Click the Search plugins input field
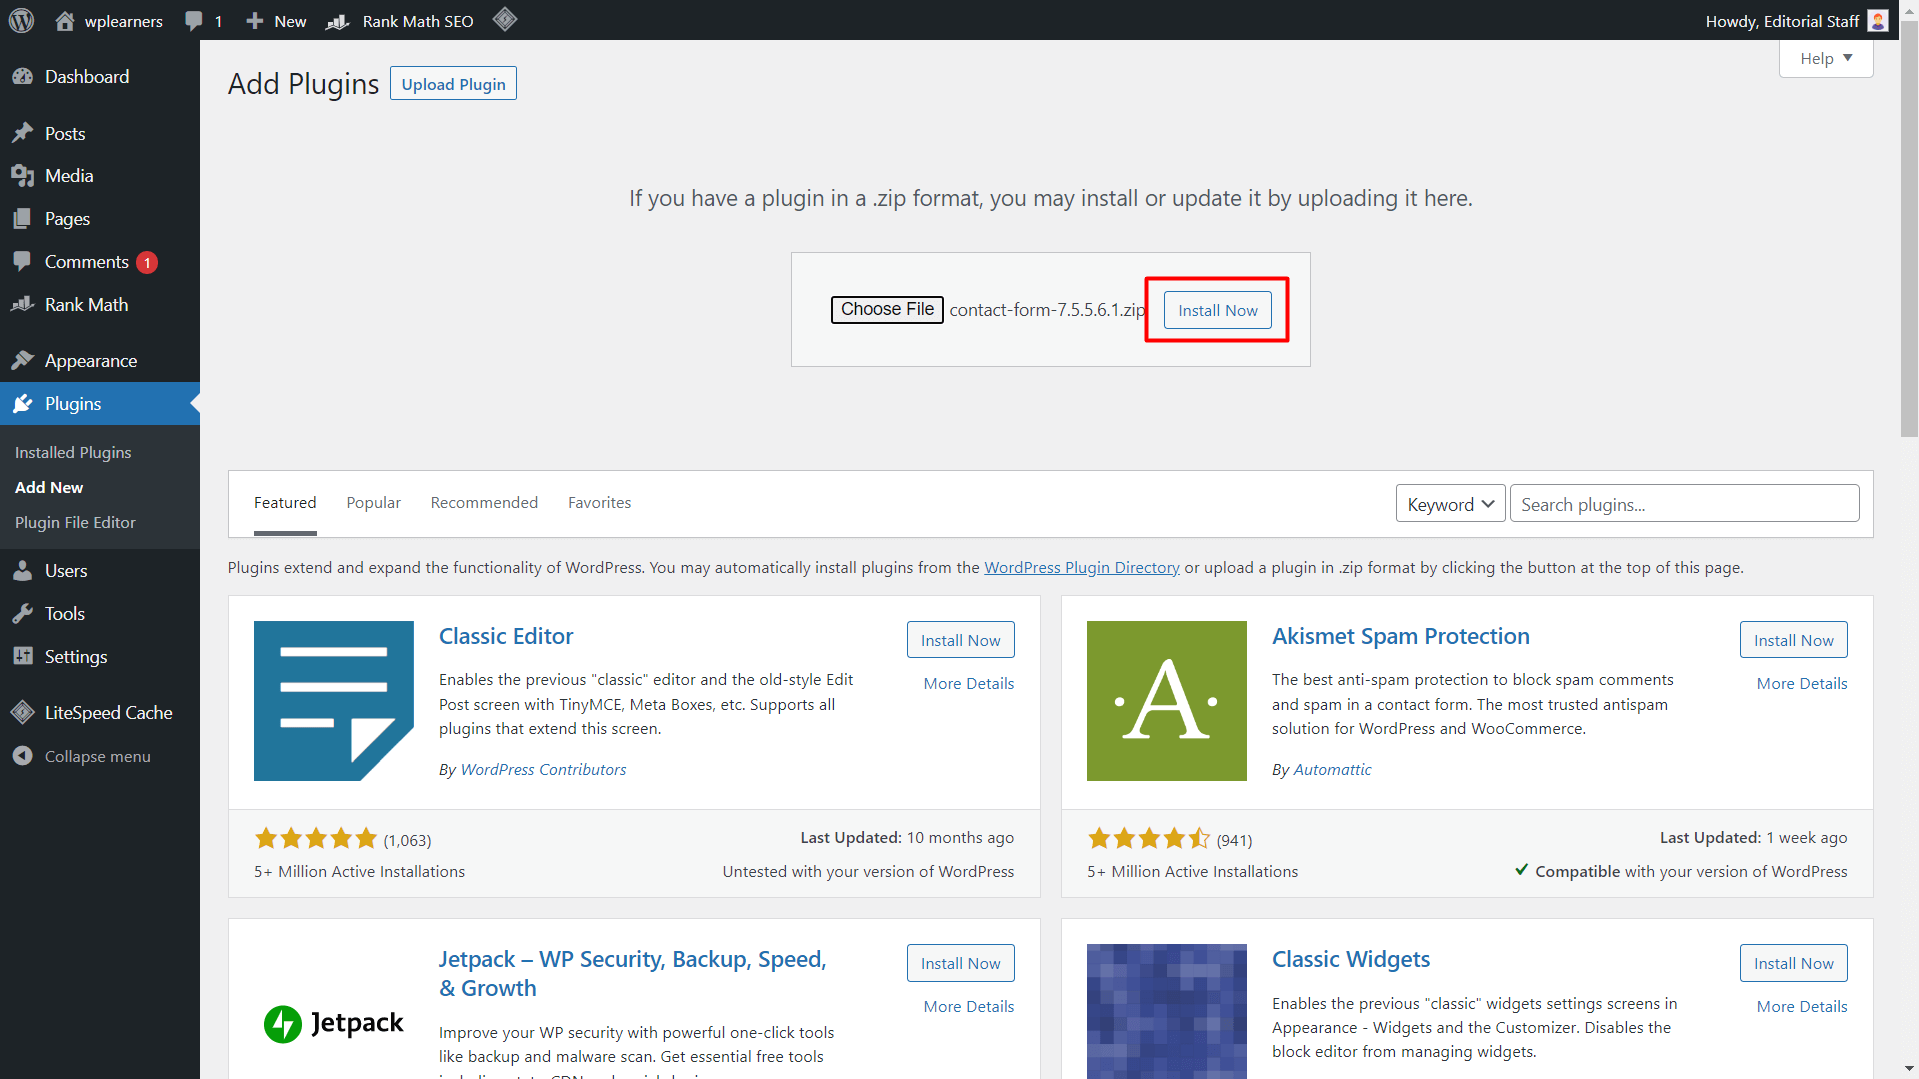The width and height of the screenshot is (1919, 1079). point(1684,504)
